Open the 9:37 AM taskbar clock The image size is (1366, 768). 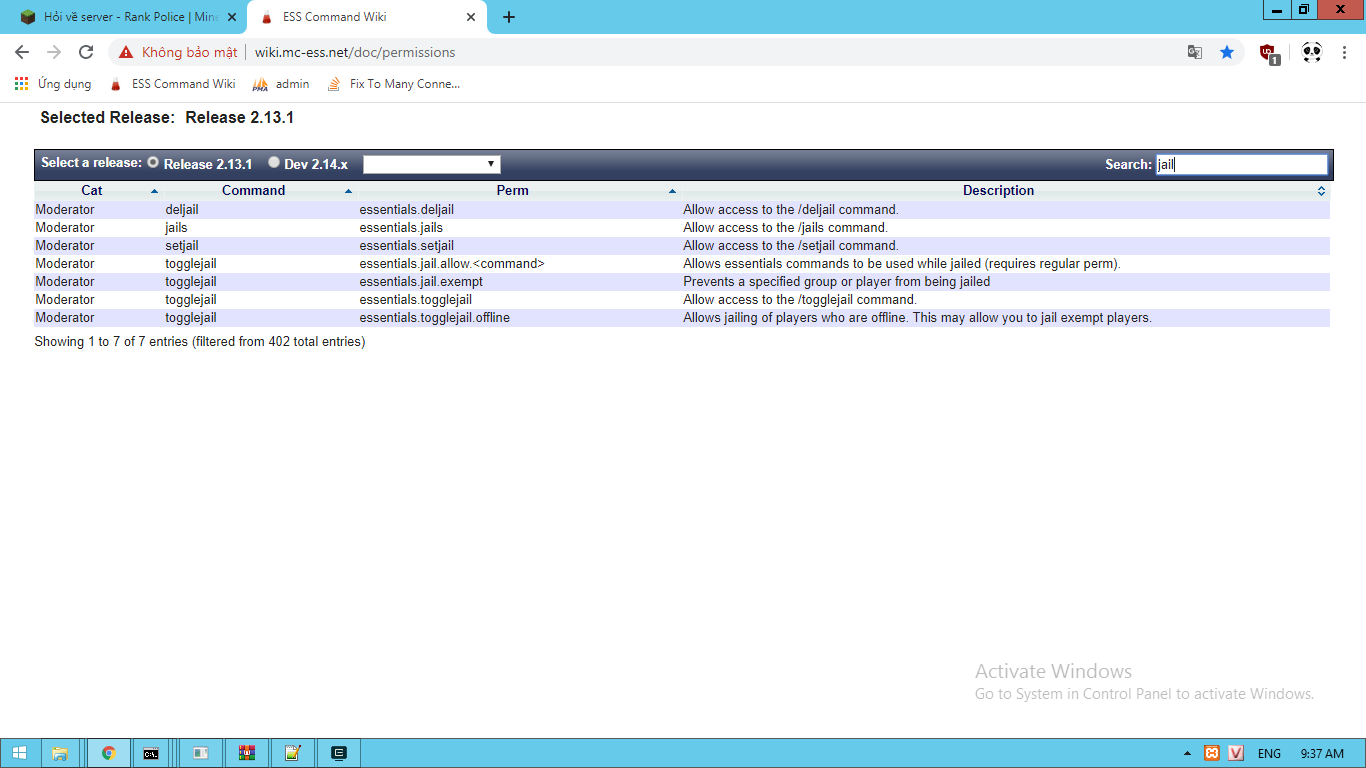click(1322, 753)
